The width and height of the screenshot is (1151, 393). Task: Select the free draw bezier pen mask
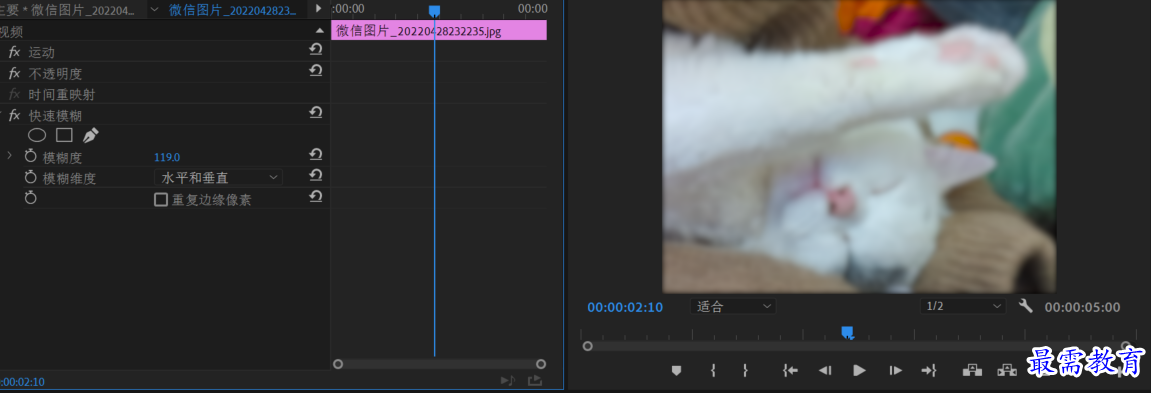(90, 135)
